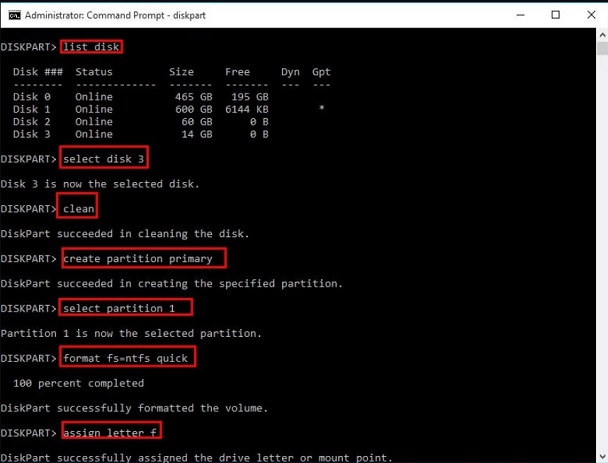
Task: Click the '465 GB' size value
Action: (x=193, y=97)
